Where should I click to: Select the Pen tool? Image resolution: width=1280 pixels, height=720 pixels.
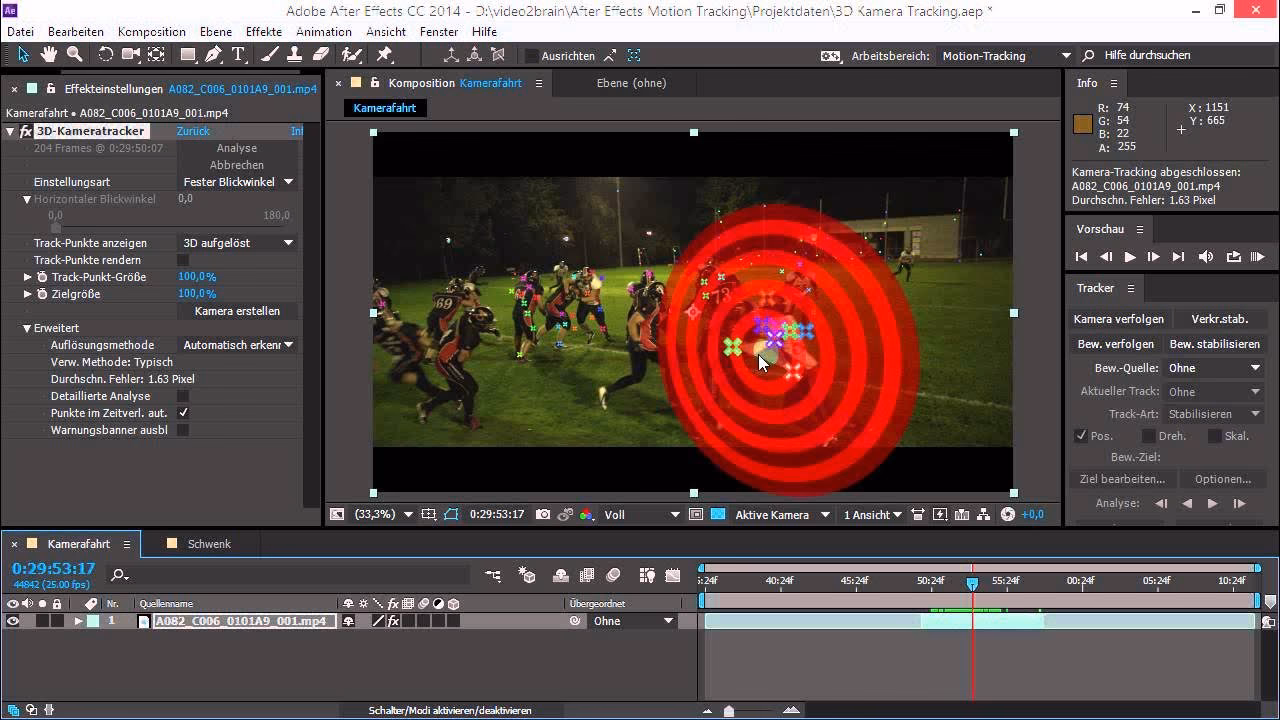[213, 55]
